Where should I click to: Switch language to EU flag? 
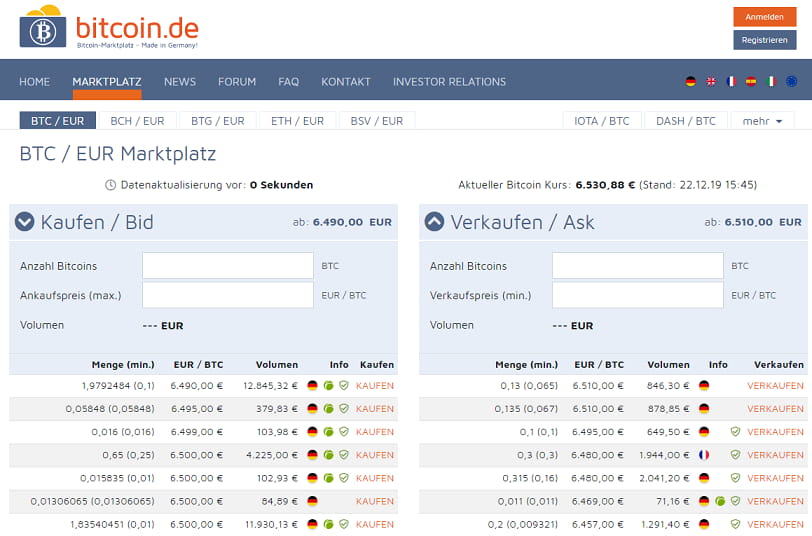(x=791, y=81)
